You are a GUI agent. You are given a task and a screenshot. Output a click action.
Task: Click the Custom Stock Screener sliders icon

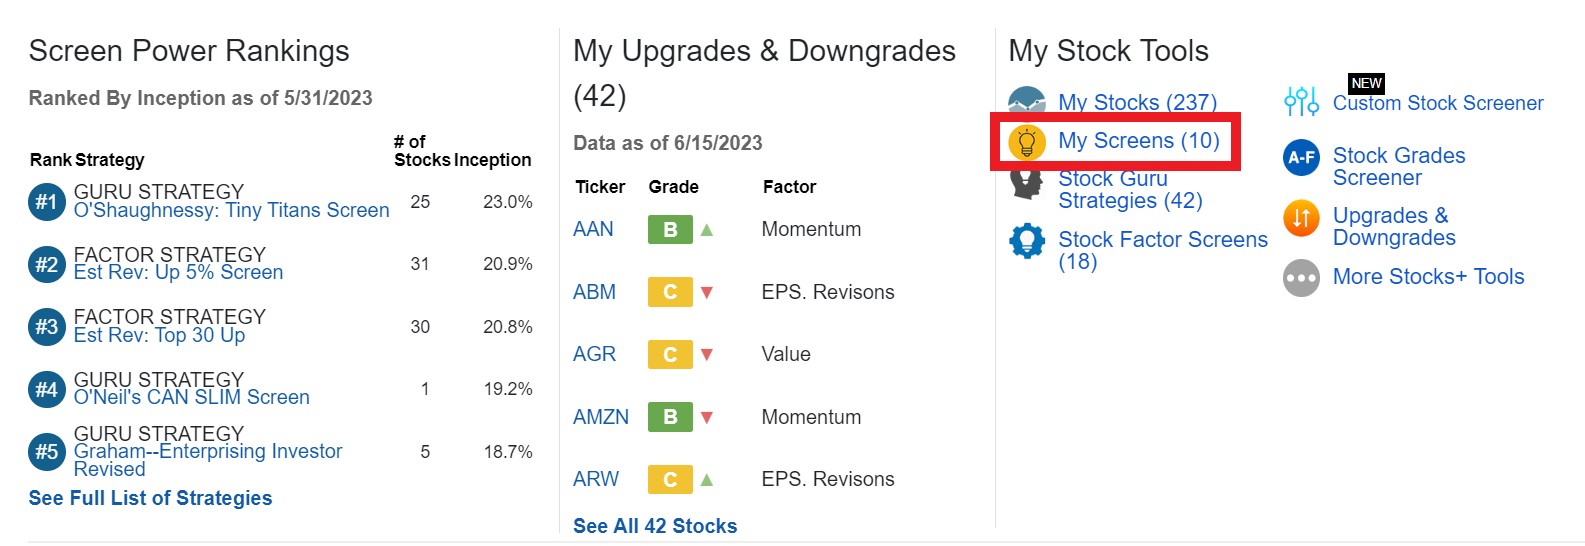(1301, 100)
